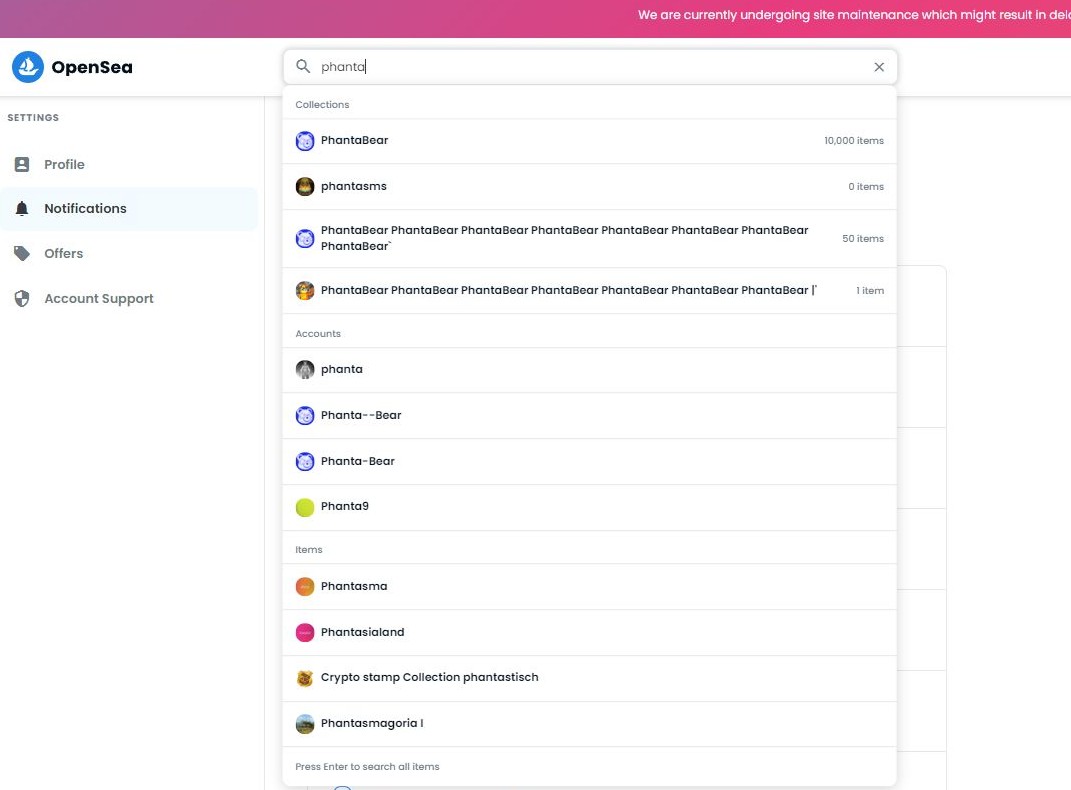
Task: Go to Account Support in the sidebar
Action: [x=130, y=298]
